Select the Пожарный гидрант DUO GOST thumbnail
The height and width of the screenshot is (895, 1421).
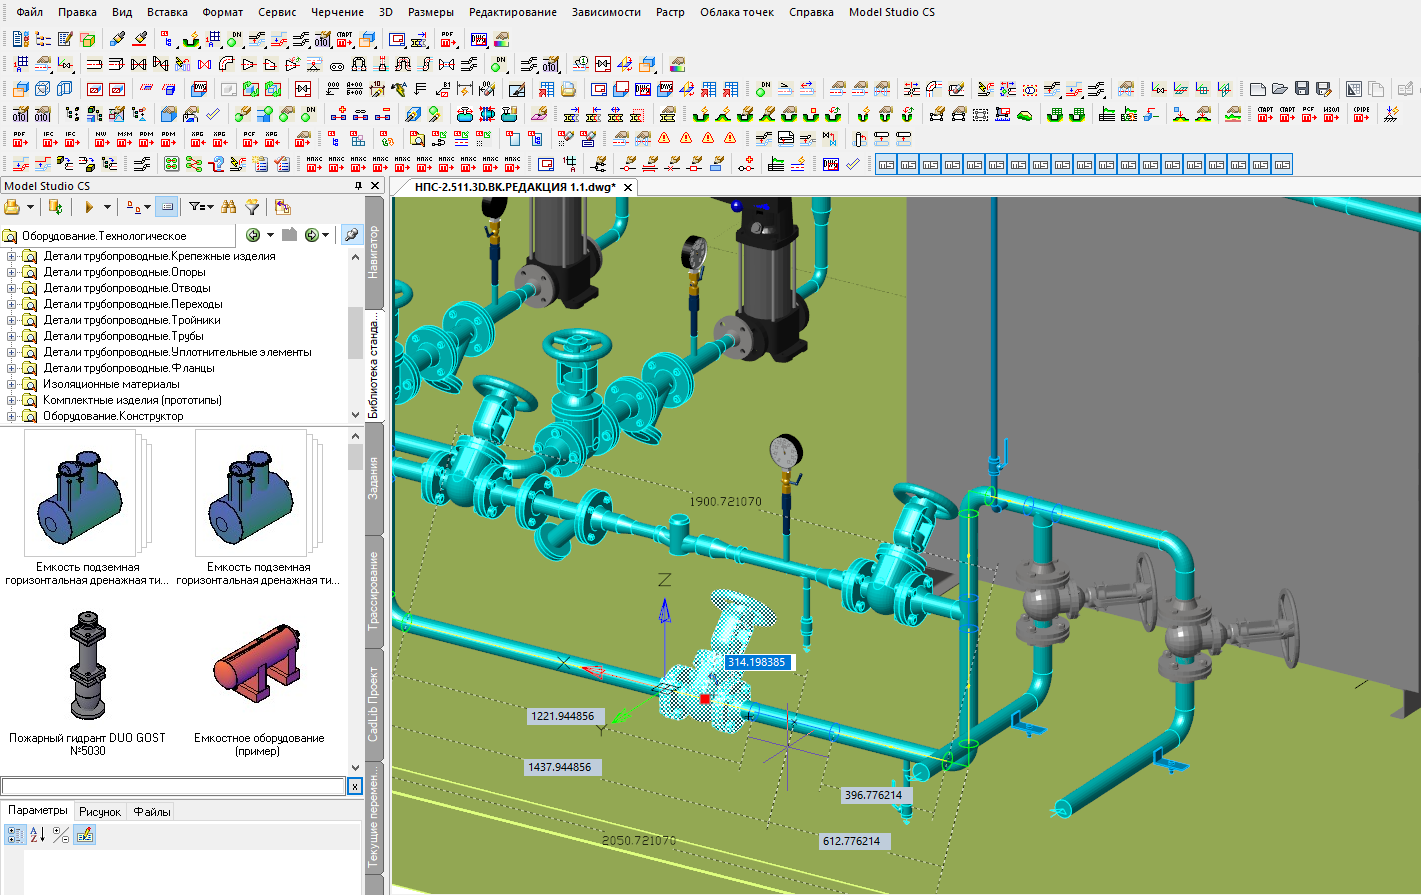pyautogui.click(x=88, y=666)
